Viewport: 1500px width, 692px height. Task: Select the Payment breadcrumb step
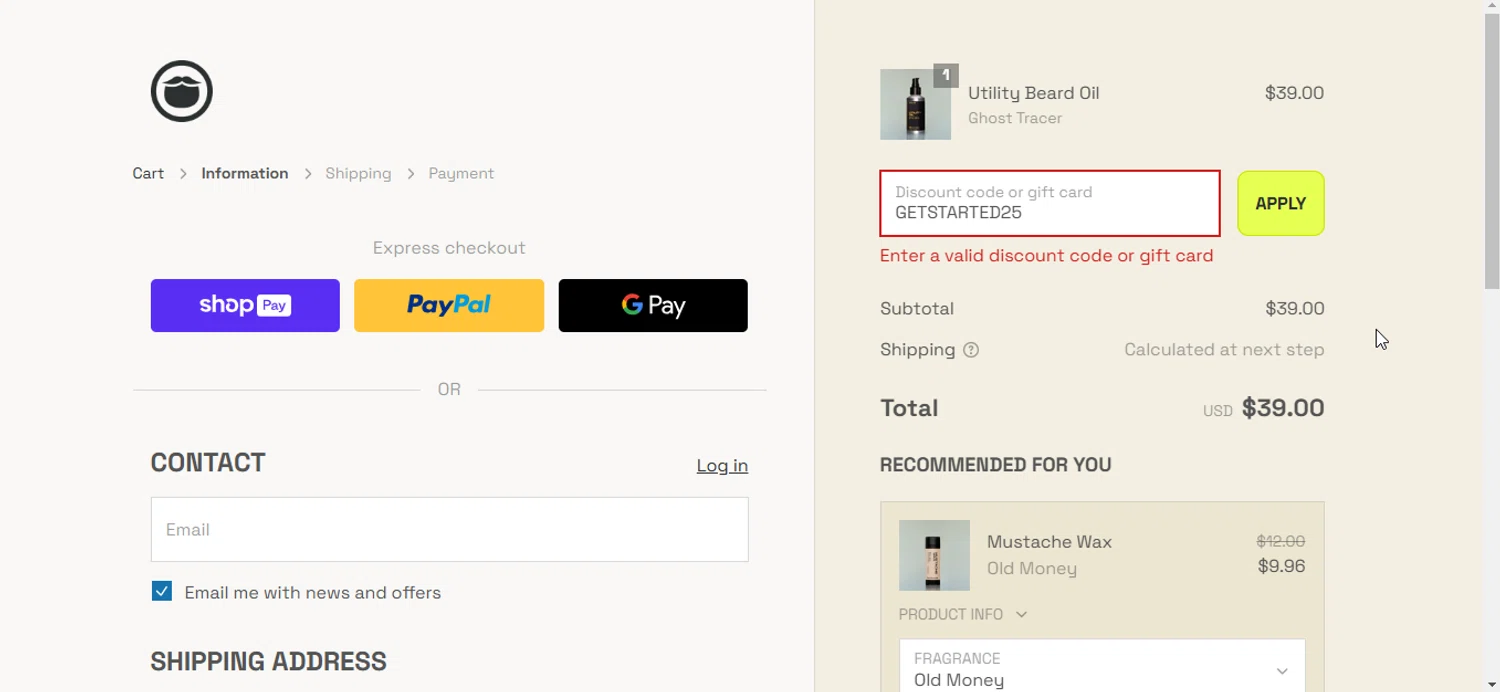[461, 173]
